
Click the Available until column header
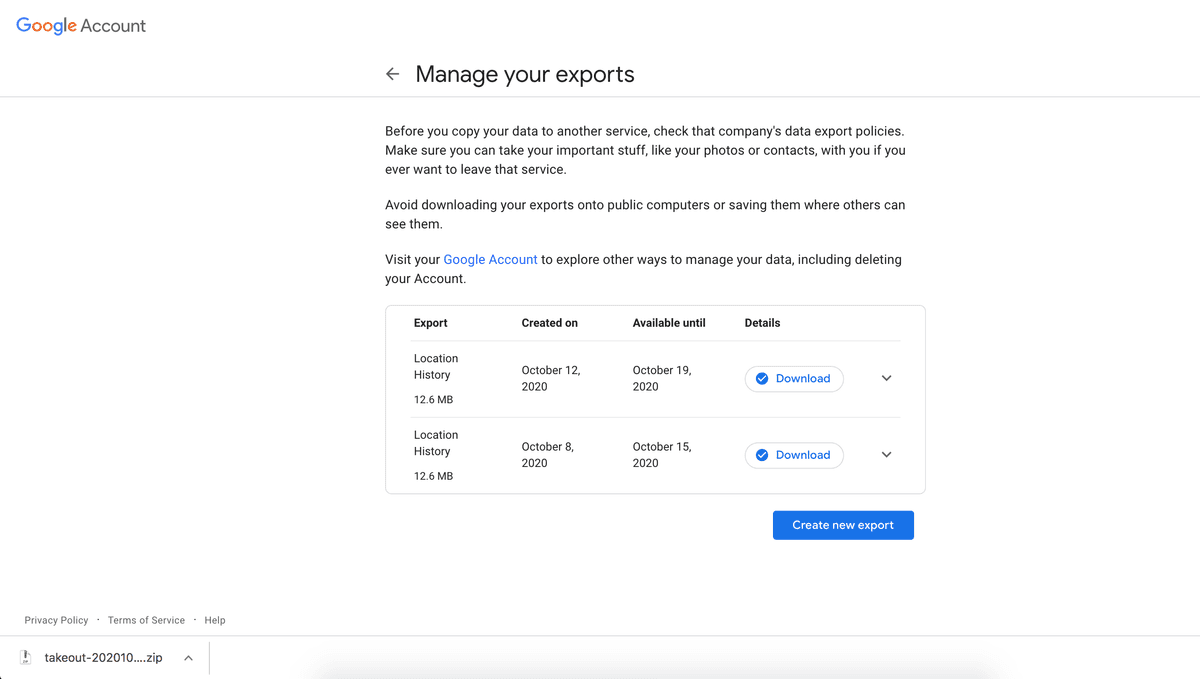(669, 323)
